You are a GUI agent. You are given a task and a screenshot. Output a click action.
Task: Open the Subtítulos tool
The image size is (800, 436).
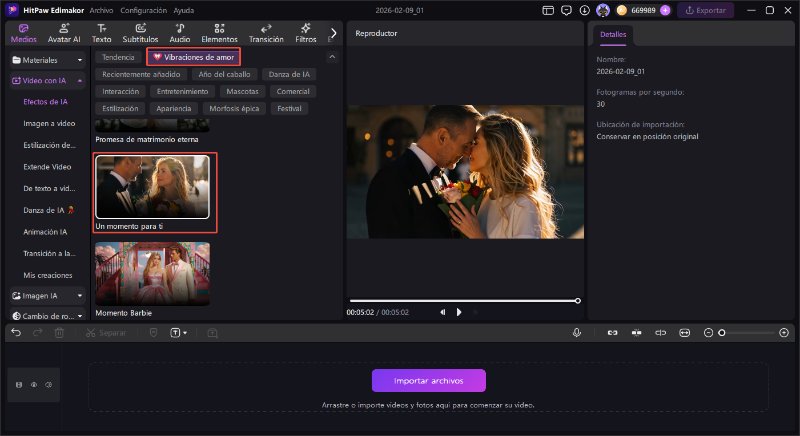pos(140,33)
